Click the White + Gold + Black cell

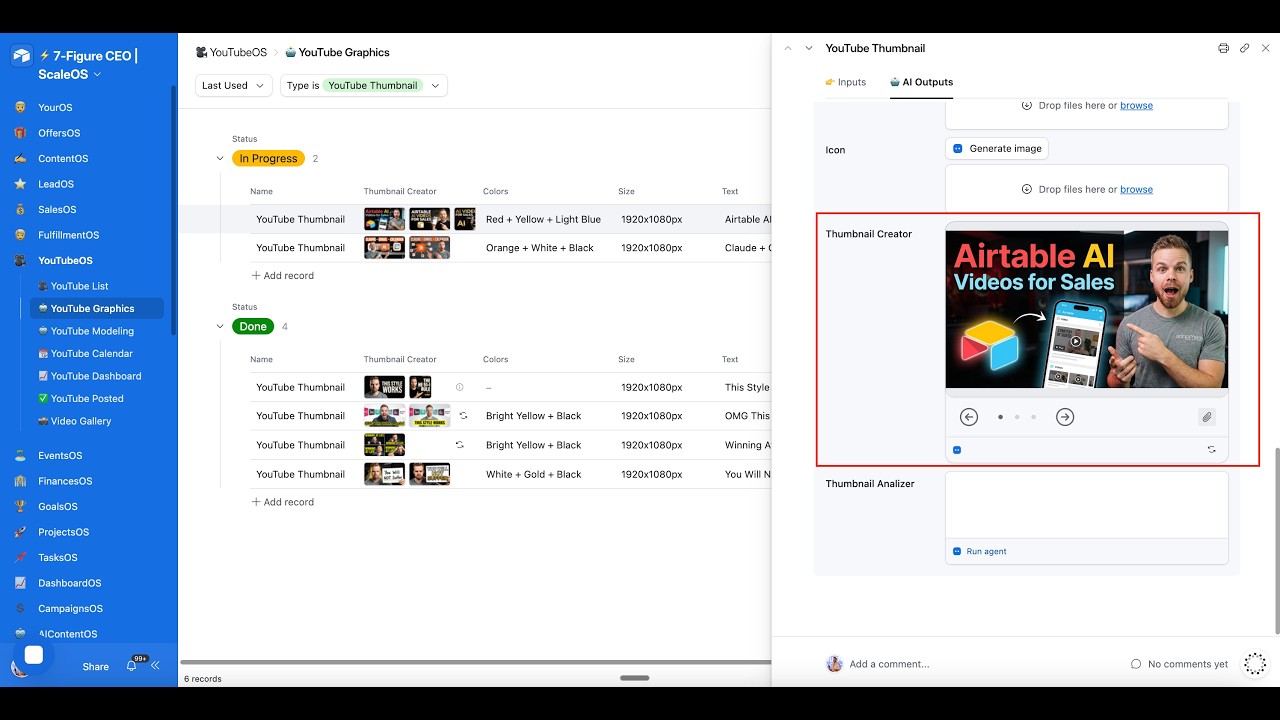[x=533, y=474]
